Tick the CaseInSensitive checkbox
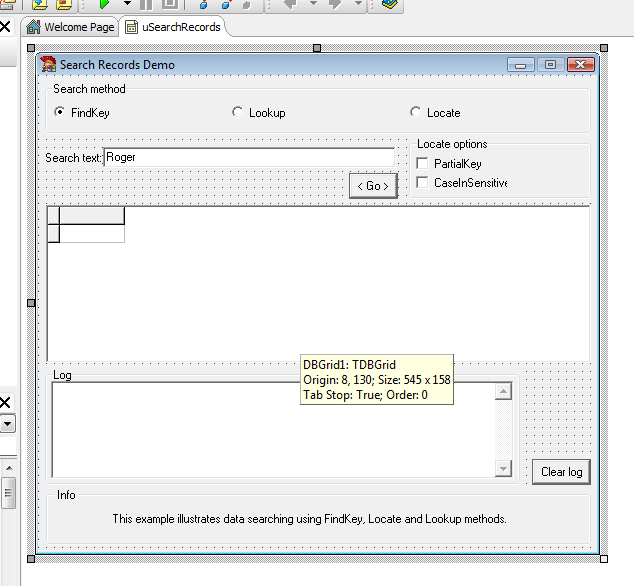 (x=422, y=183)
